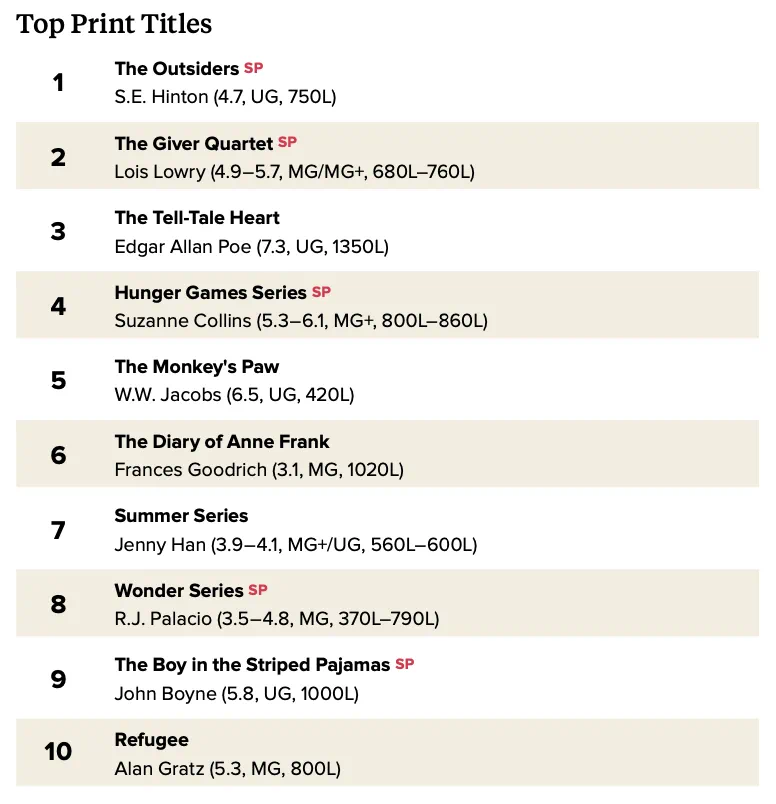Click the SP badge after The Boy in the Striped Pajamas
Screen dimensions: 776x804
coord(405,664)
